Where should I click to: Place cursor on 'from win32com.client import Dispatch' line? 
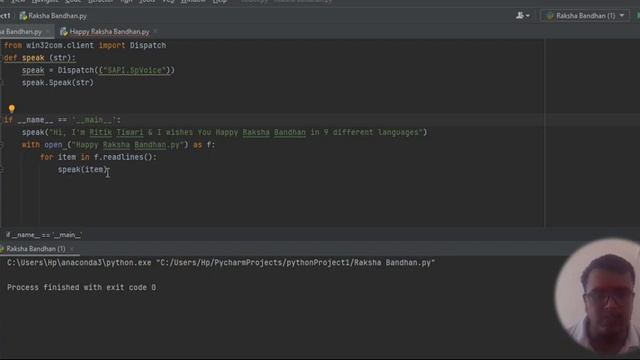click(x=85, y=45)
